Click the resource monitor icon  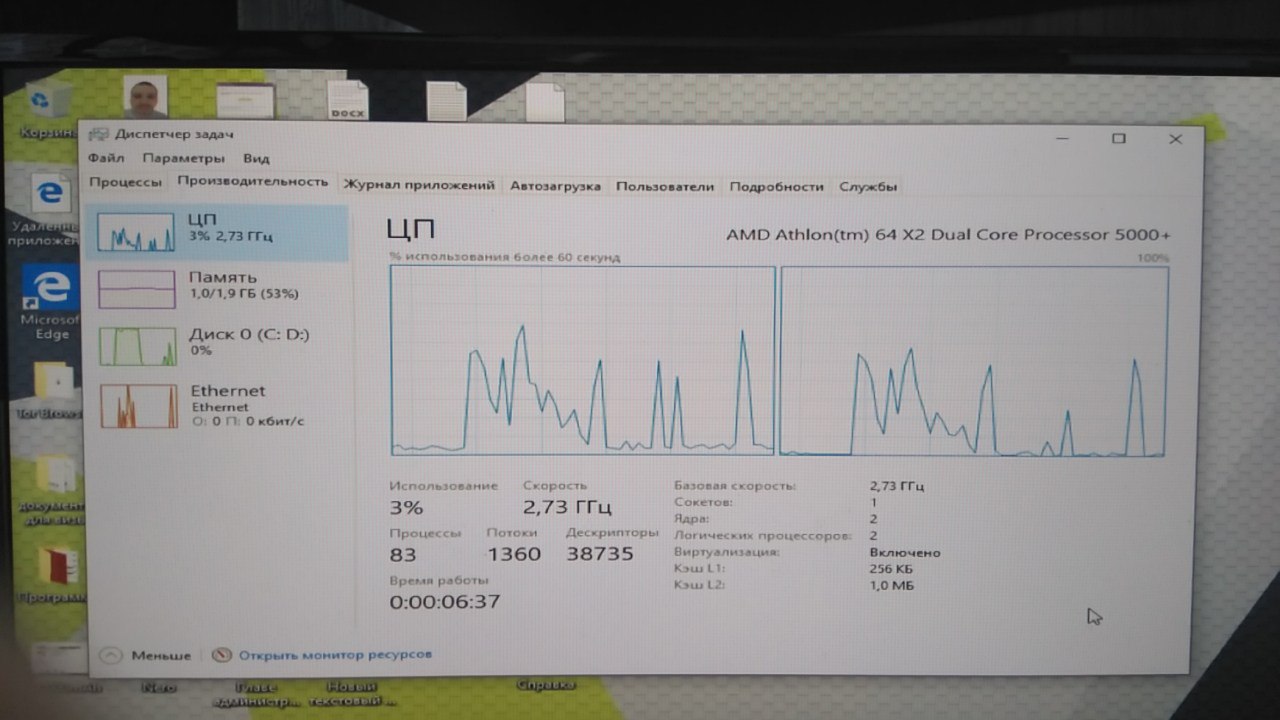point(221,655)
